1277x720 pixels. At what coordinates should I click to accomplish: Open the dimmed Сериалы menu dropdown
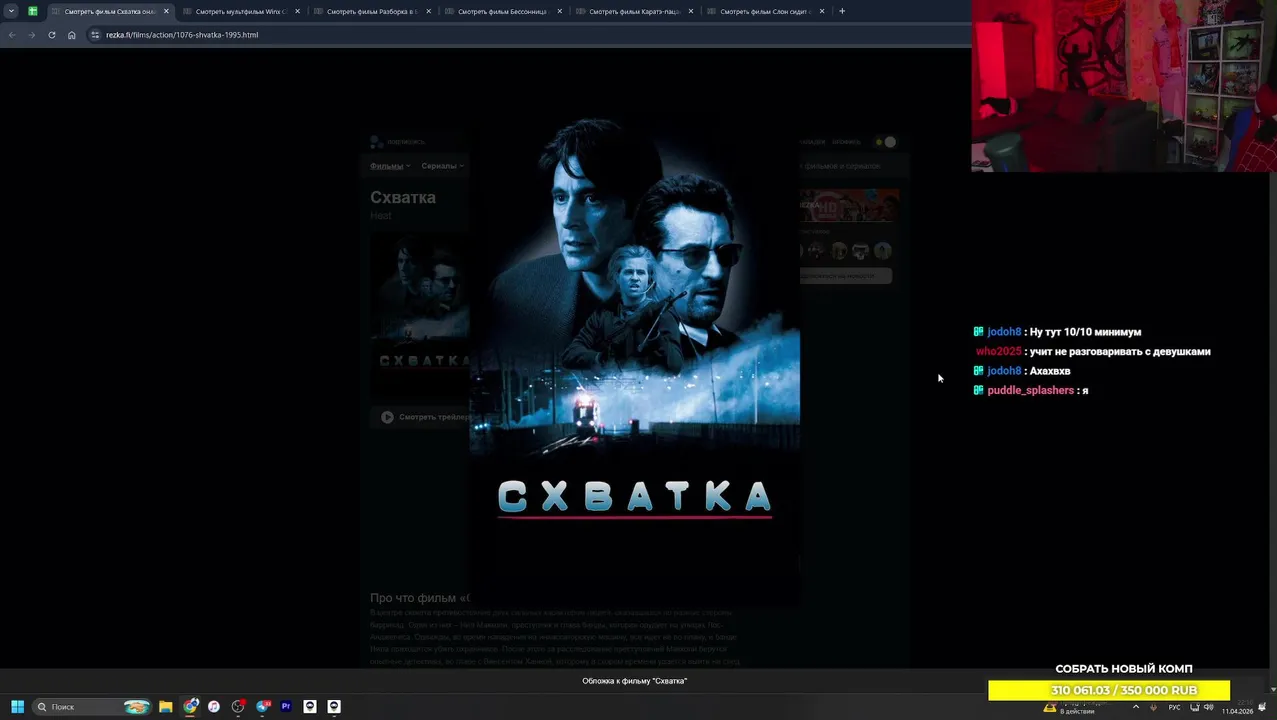click(443, 166)
